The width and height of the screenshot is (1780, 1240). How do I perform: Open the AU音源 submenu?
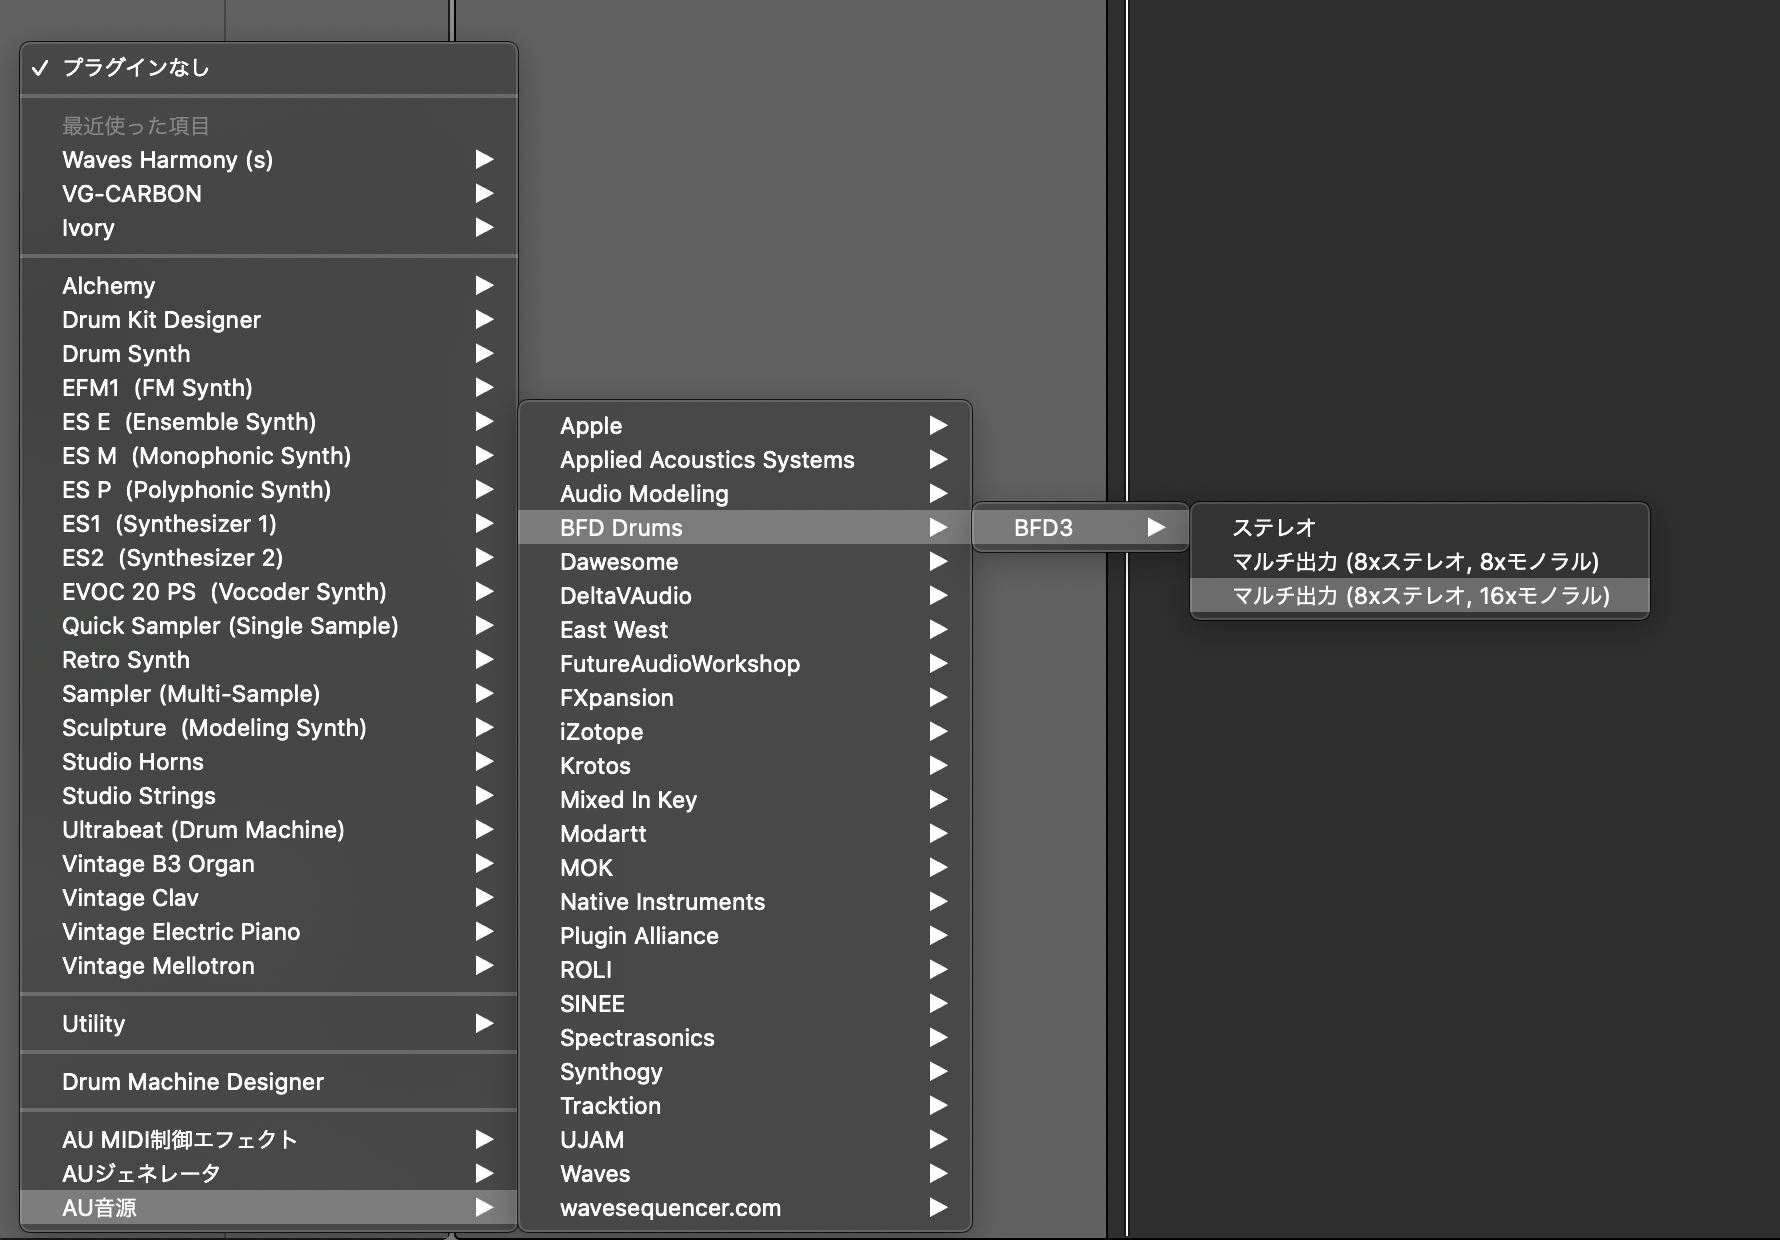pos(268,1208)
